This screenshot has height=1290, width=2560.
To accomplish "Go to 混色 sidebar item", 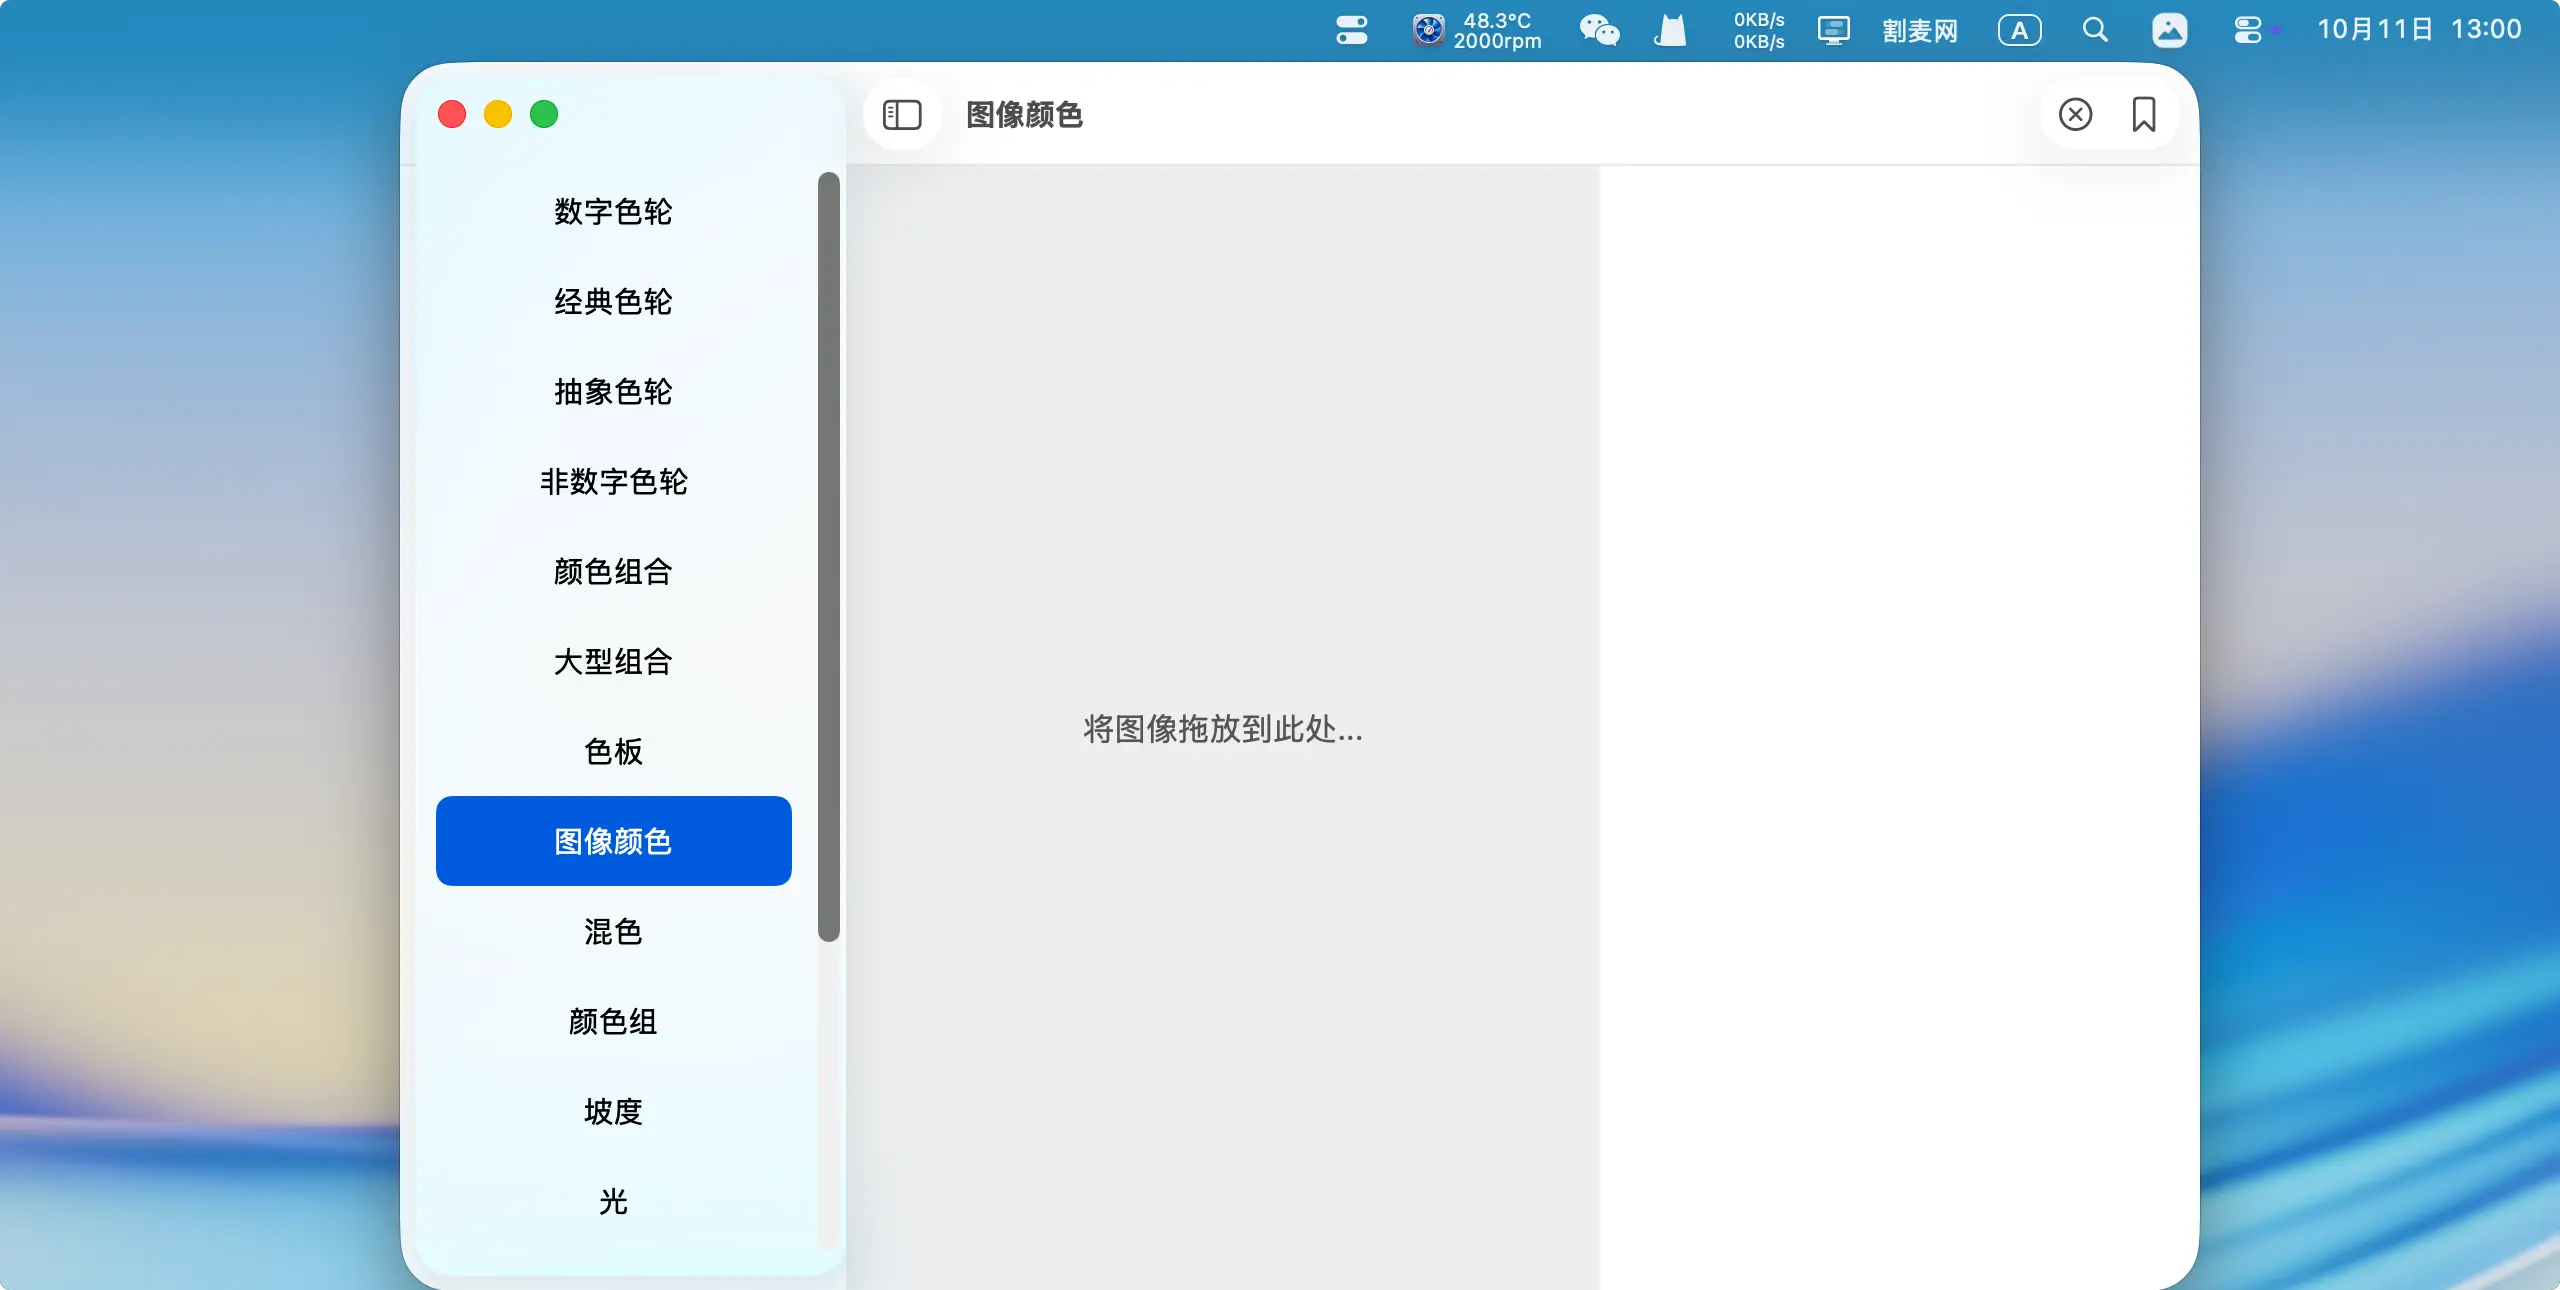I will [613, 932].
